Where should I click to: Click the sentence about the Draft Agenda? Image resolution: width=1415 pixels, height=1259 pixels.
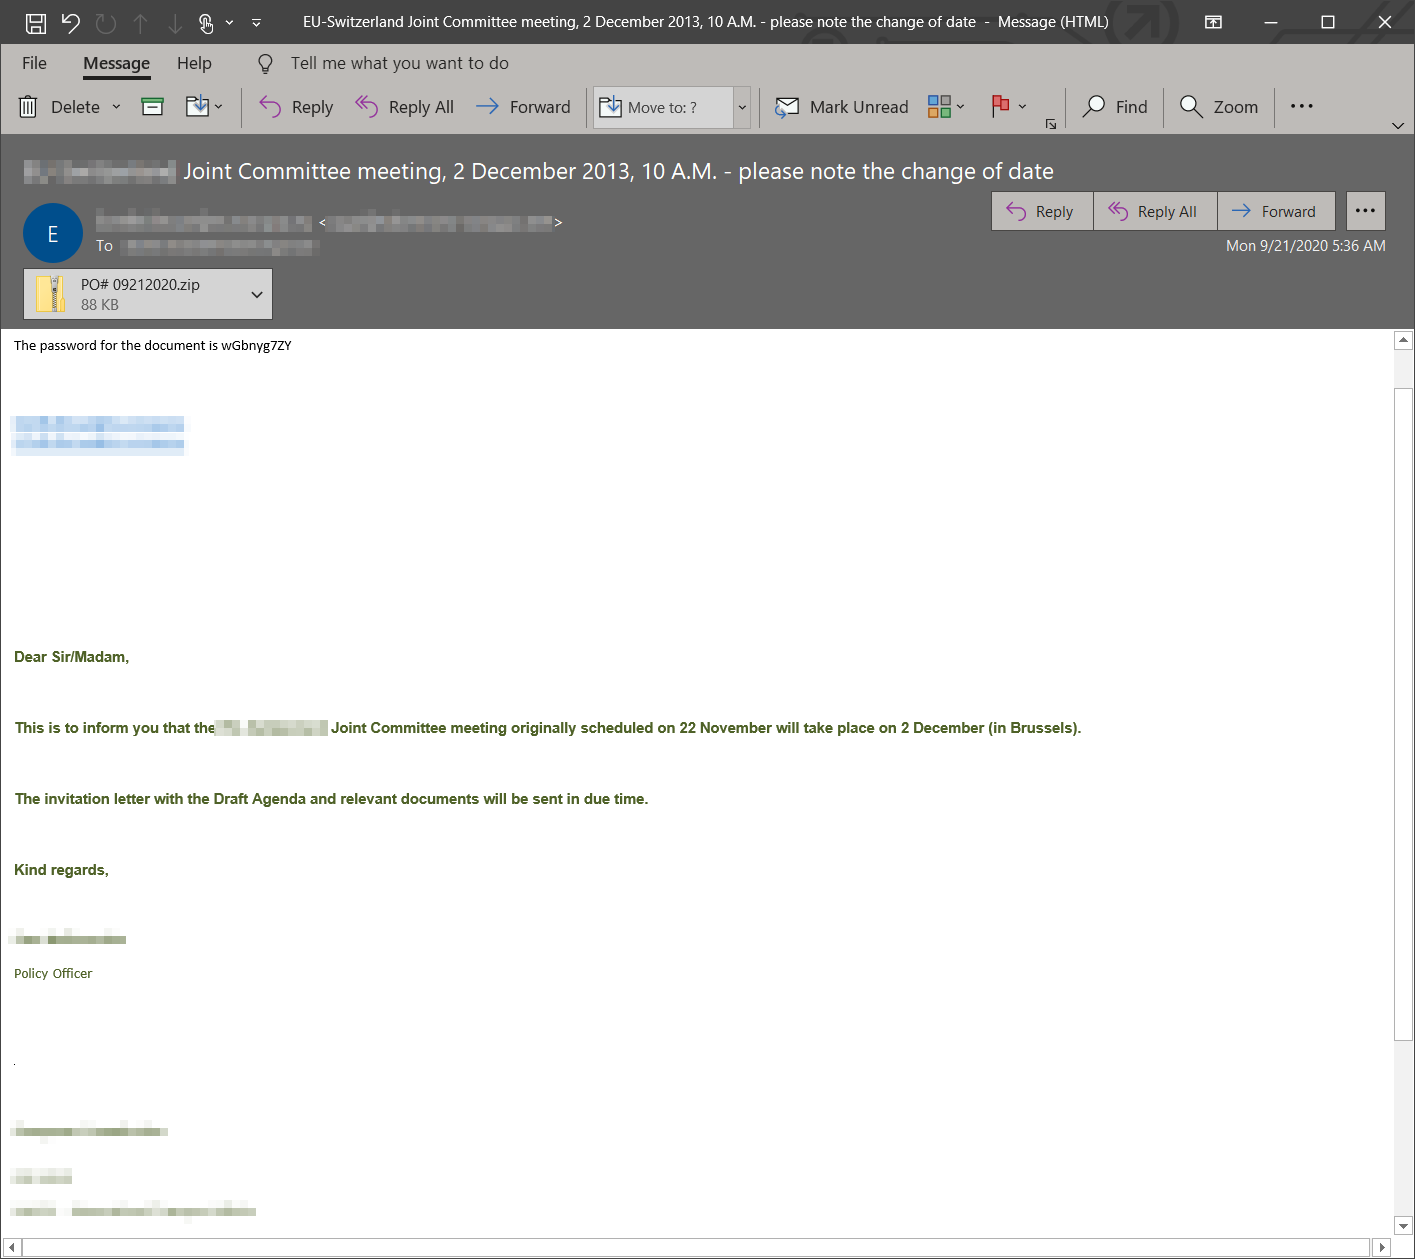(x=331, y=799)
